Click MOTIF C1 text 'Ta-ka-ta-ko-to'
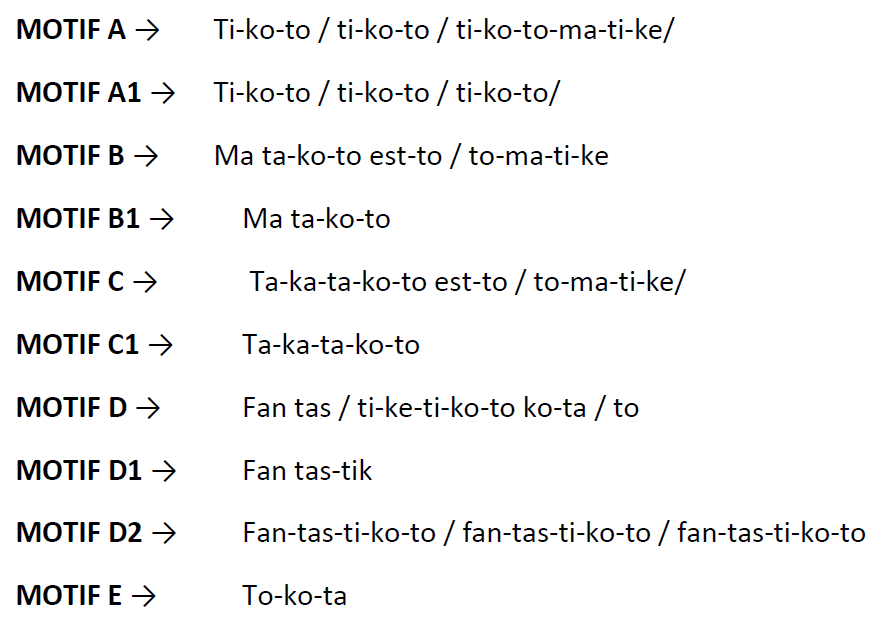882x632 pixels. 331,345
